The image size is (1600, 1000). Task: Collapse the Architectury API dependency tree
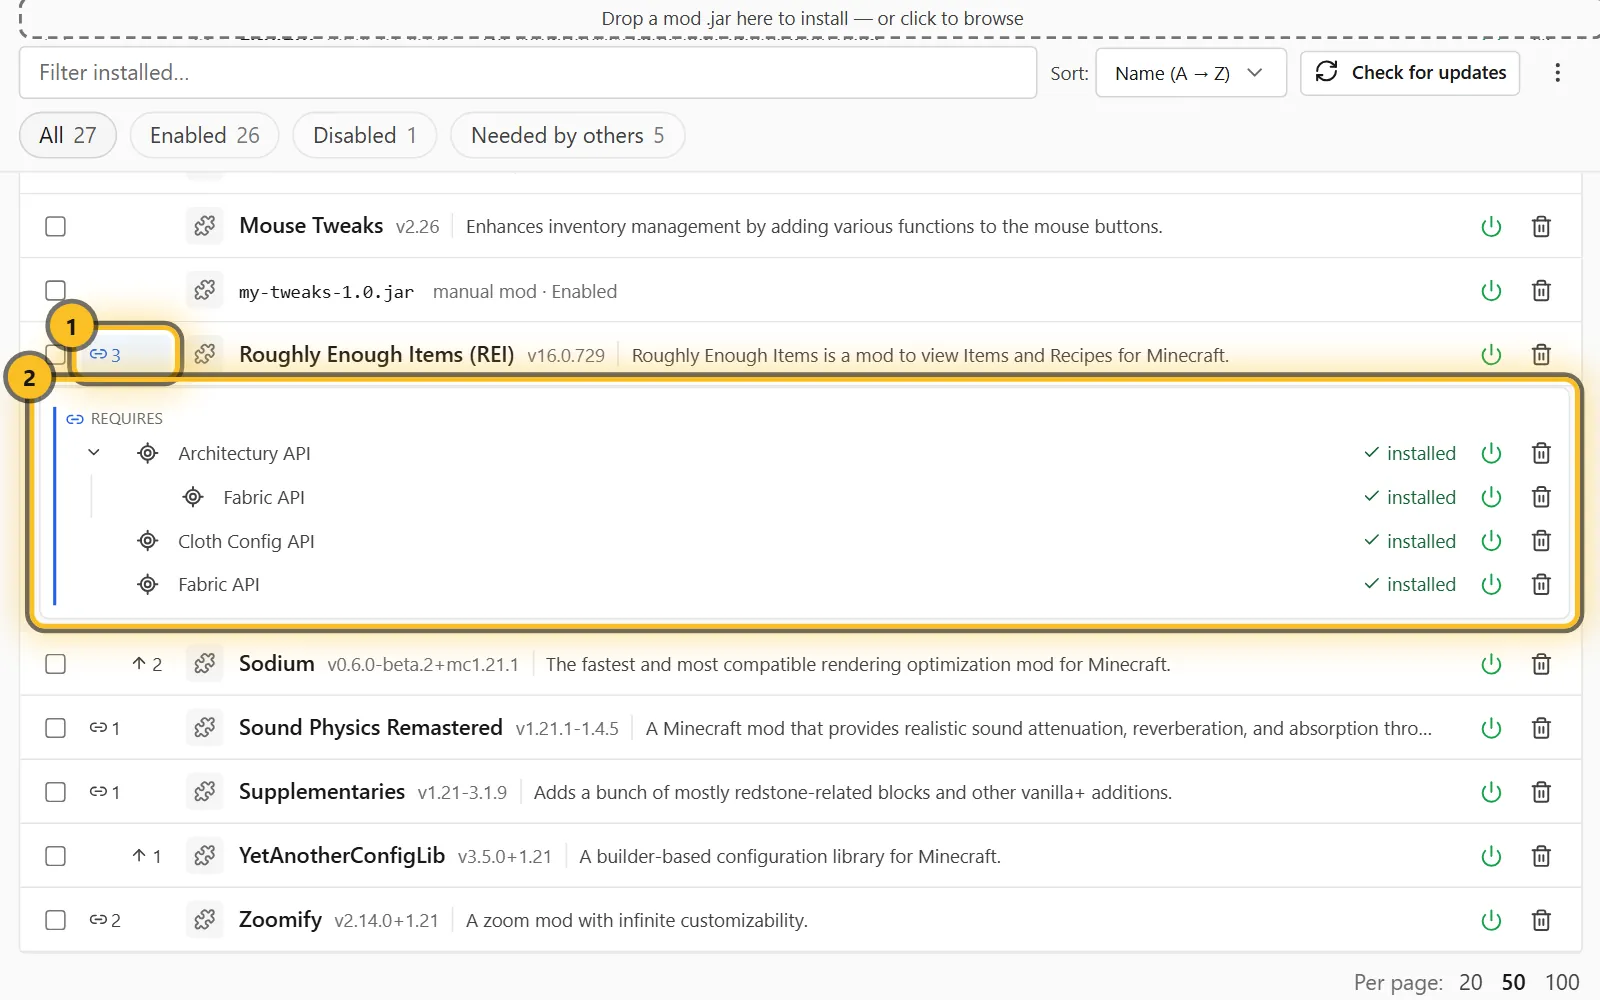coord(94,453)
